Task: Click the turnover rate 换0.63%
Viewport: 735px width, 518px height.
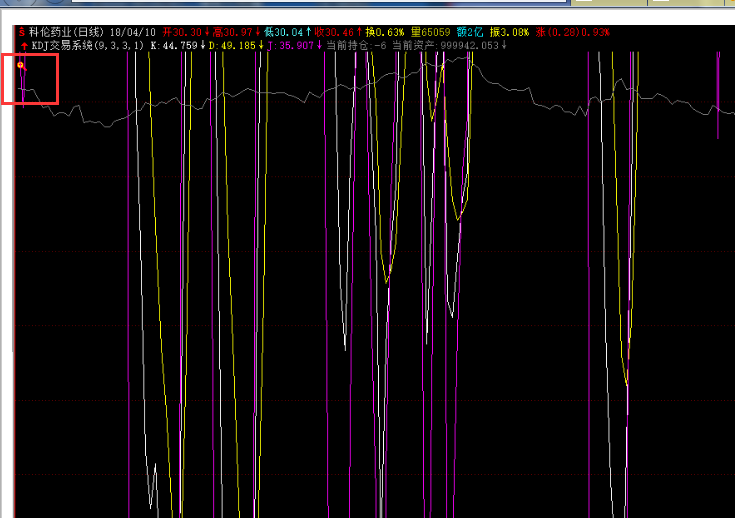Action: [x=385, y=32]
